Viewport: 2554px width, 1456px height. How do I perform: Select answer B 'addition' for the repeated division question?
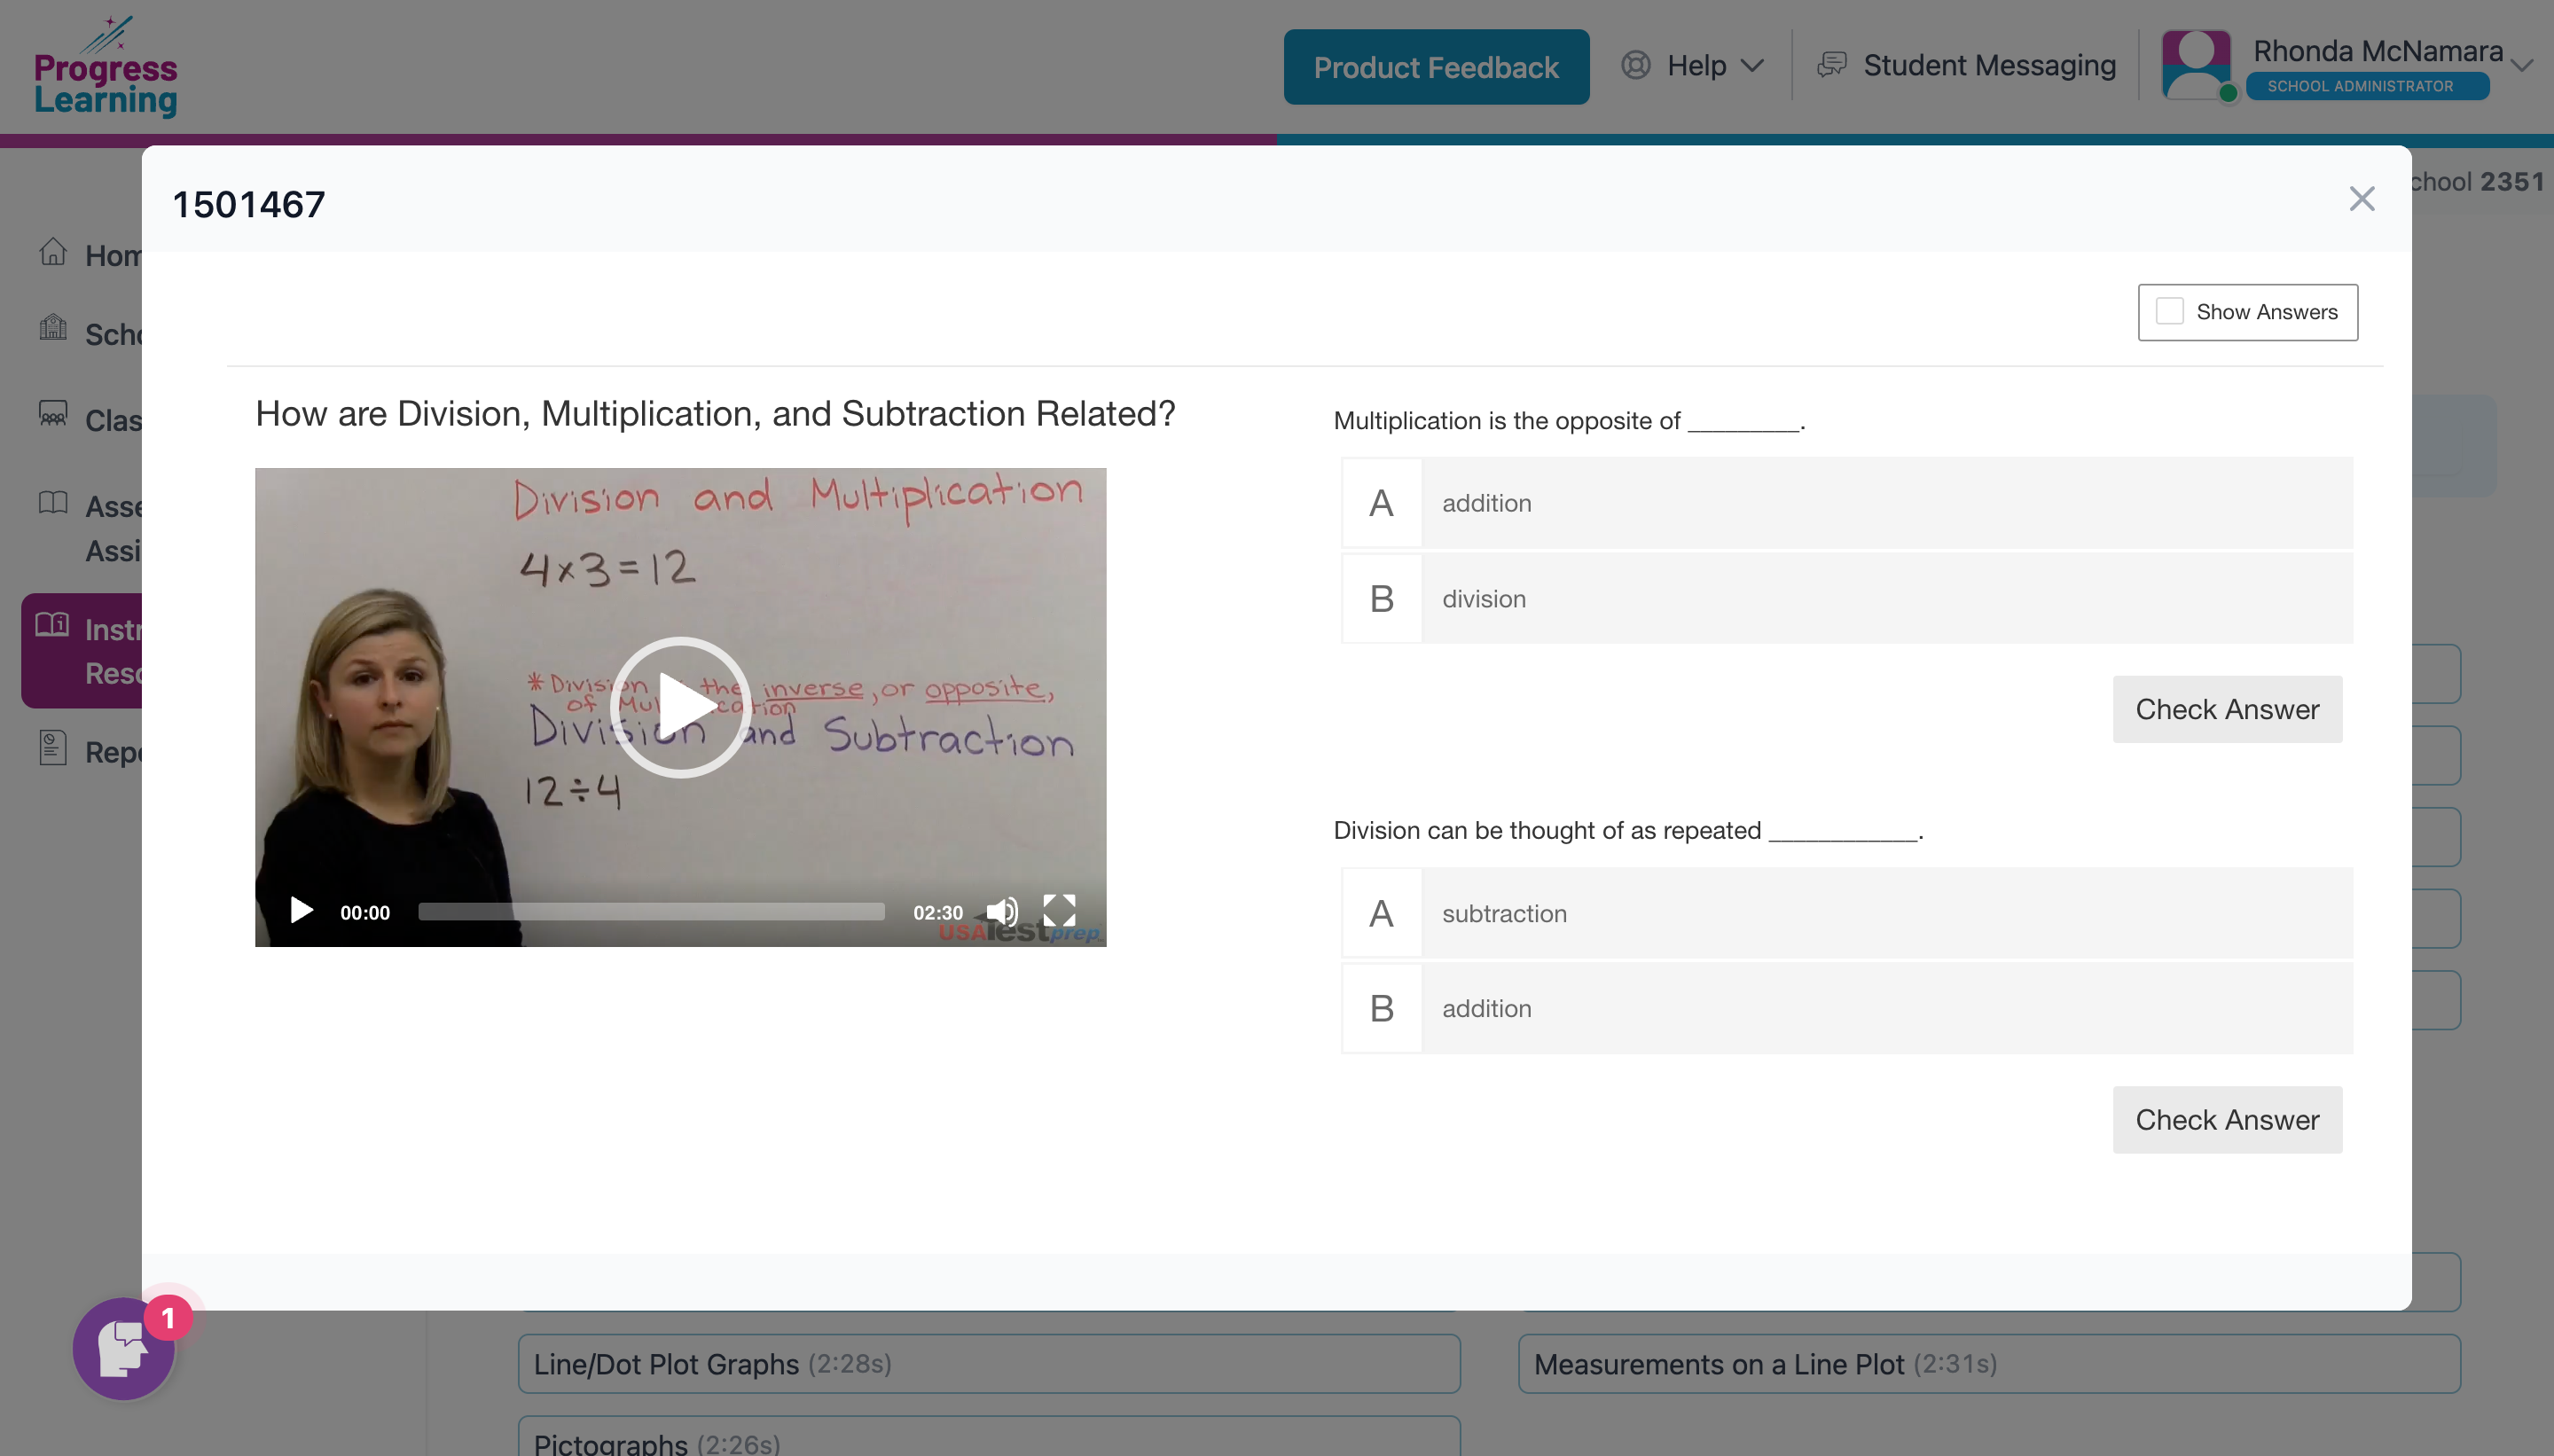tap(1847, 1008)
